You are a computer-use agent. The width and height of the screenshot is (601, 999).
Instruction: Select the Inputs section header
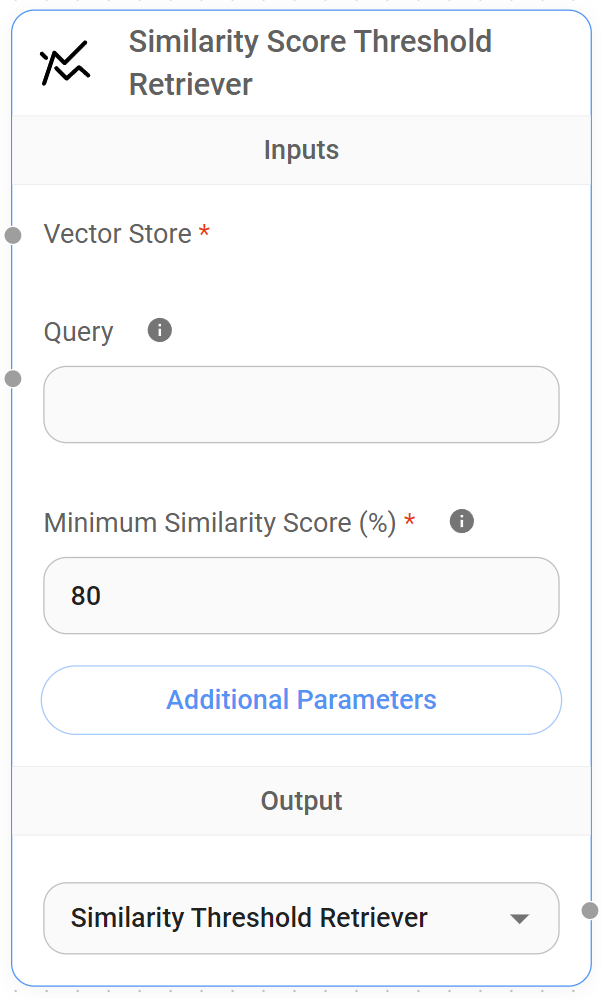(301, 149)
